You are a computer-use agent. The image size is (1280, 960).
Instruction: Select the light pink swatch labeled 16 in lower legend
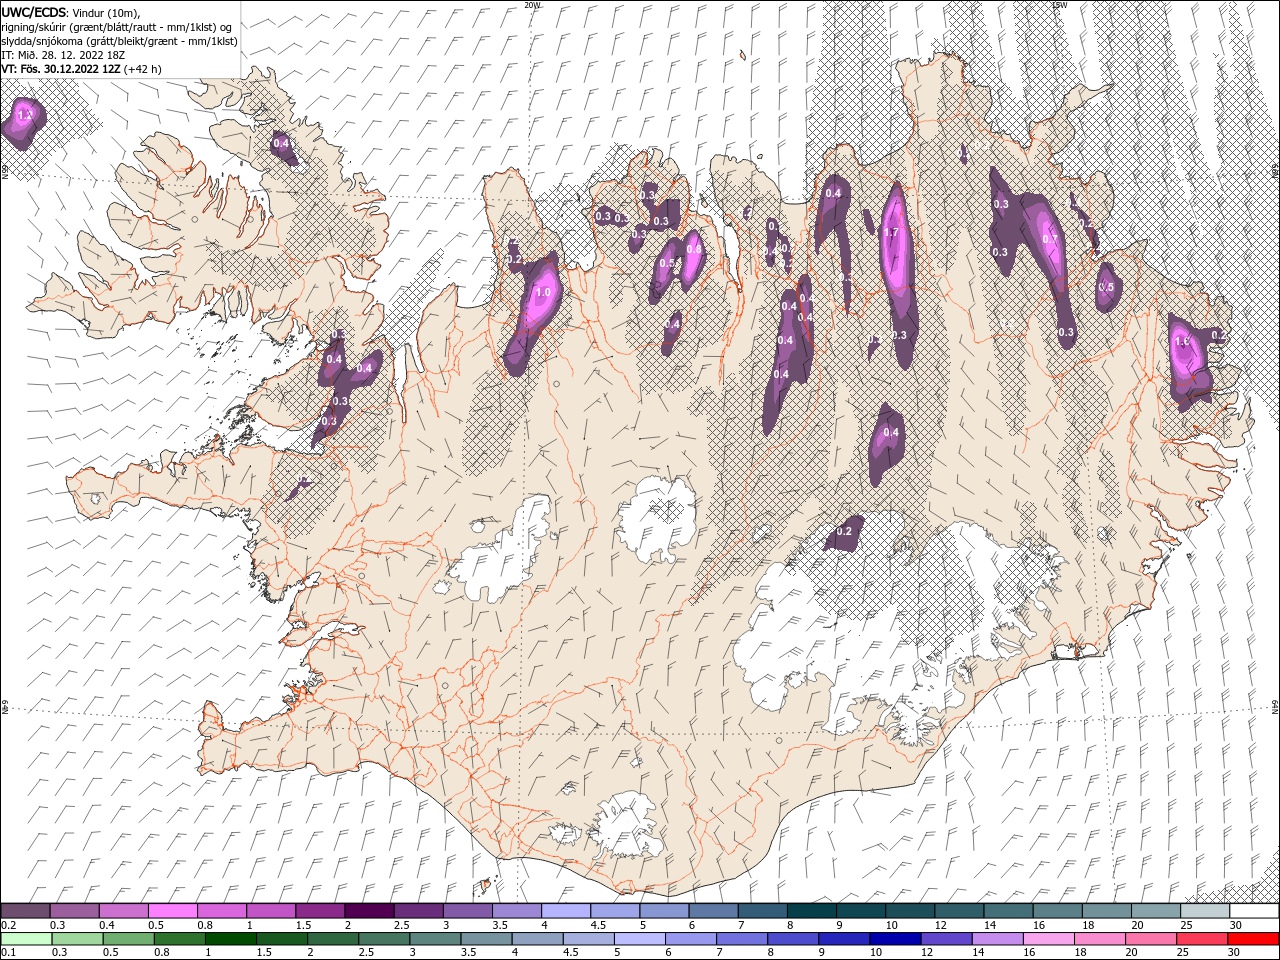(1049, 939)
